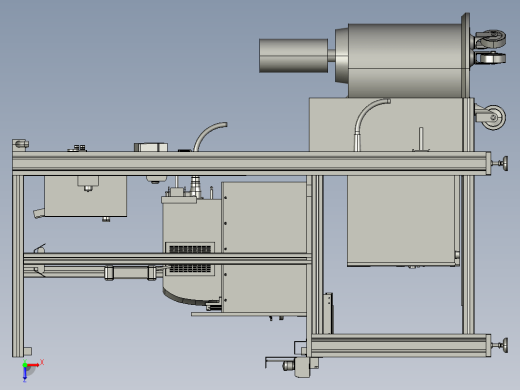The image size is (520, 390).
Task: Select the bottom right horizontal frame beam
Action: (x=401, y=345)
